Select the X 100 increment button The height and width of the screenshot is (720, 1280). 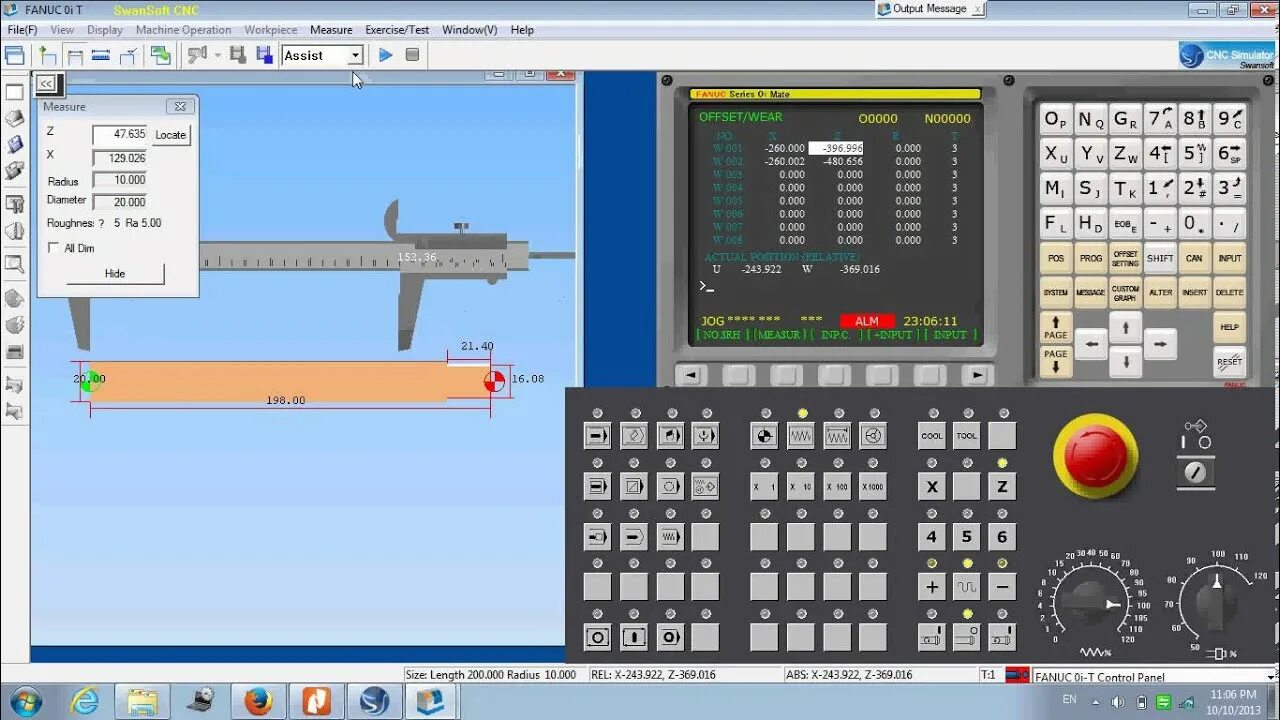[x=837, y=487]
